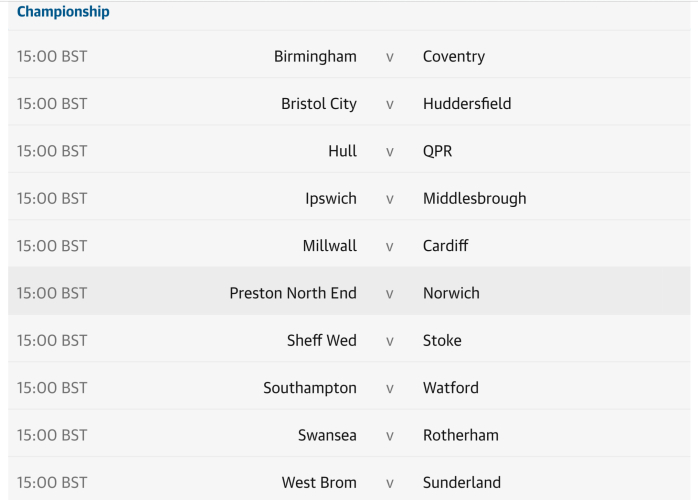Open Preston North End team link
The width and height of the screenshot is (698, 500).
click(293, 293)
